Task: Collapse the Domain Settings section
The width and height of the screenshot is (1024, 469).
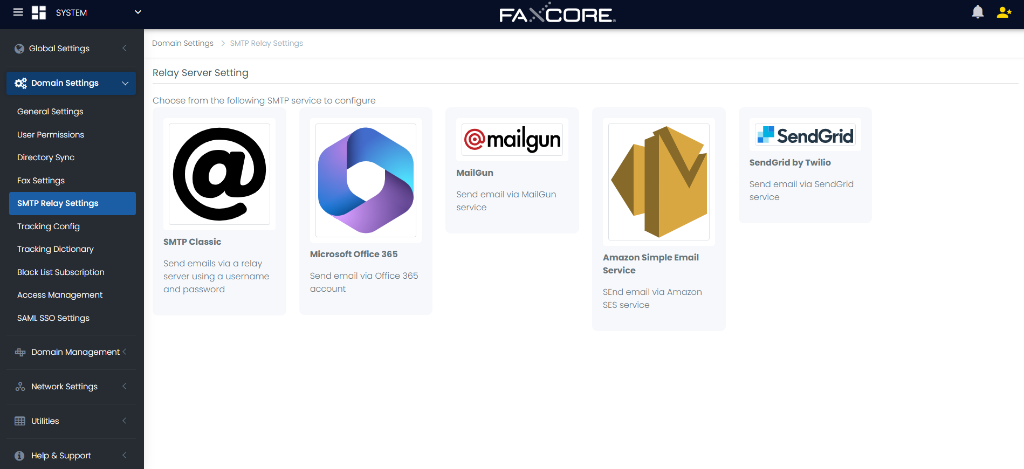Action: click(x=71, y=83)
